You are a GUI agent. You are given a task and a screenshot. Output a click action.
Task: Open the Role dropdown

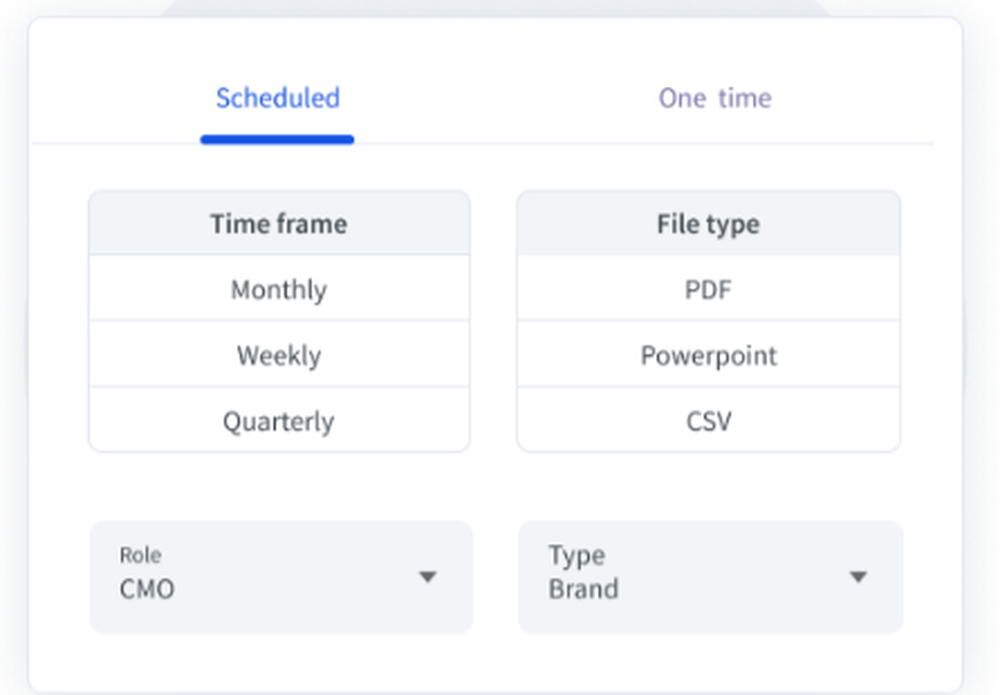[280, 577]
